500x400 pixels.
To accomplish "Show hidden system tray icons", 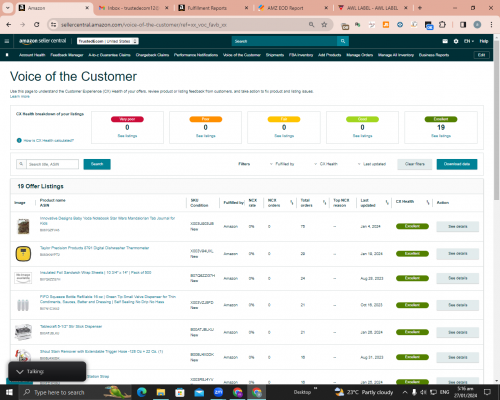I will click(405, 392).
